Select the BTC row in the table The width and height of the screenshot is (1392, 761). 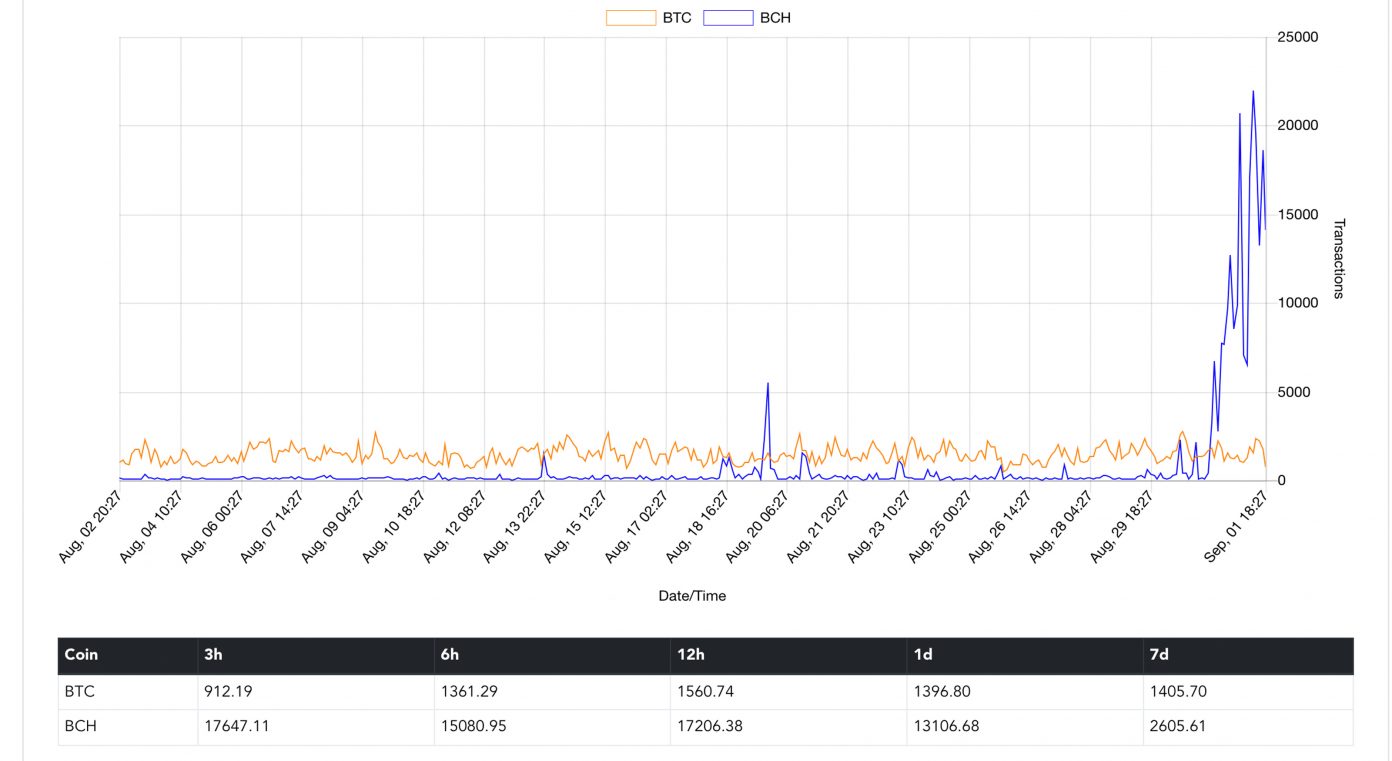[x=75, y=691]
